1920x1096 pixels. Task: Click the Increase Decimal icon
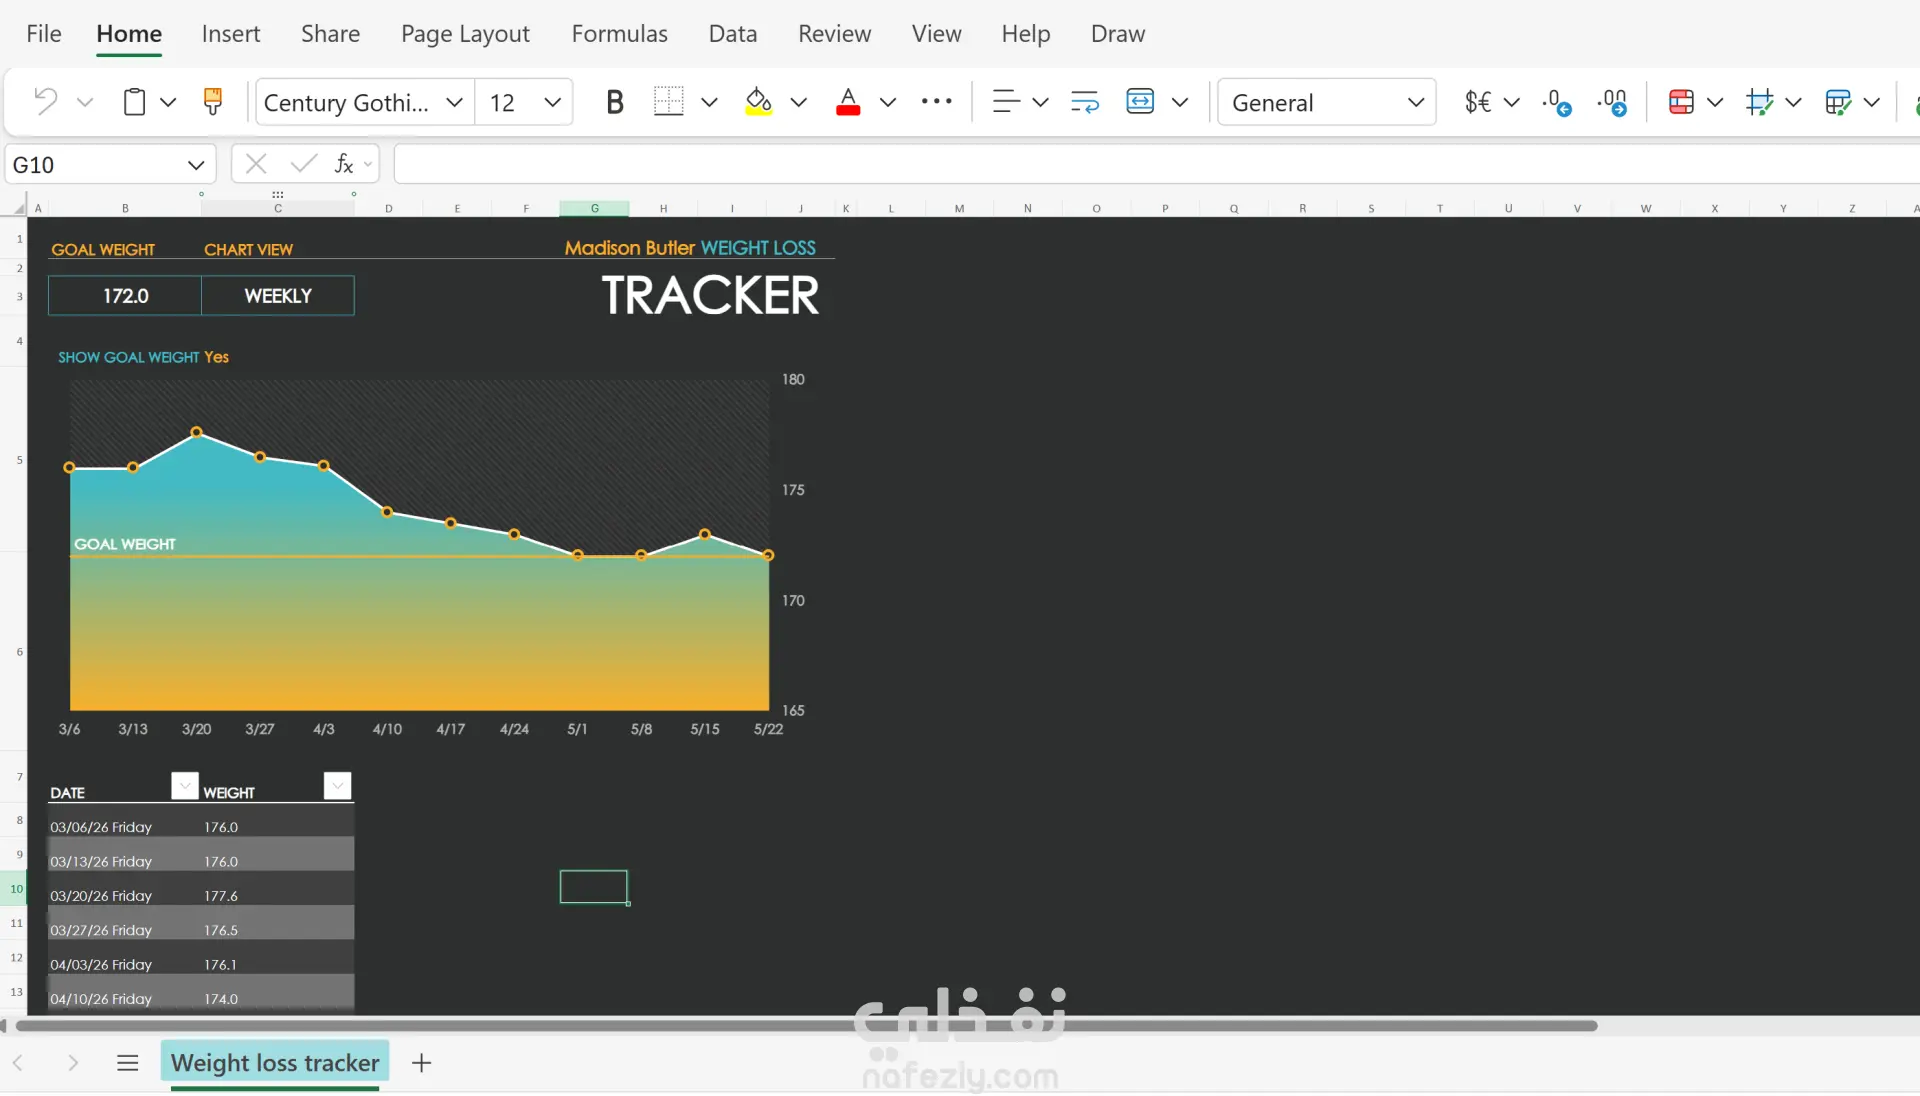(x=1613, y=102)
